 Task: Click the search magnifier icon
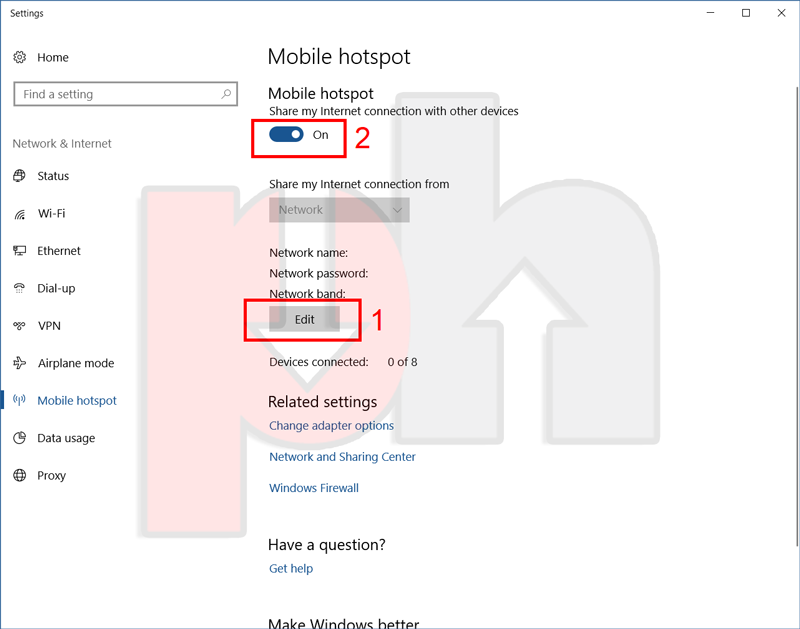(x=226, y=94)
